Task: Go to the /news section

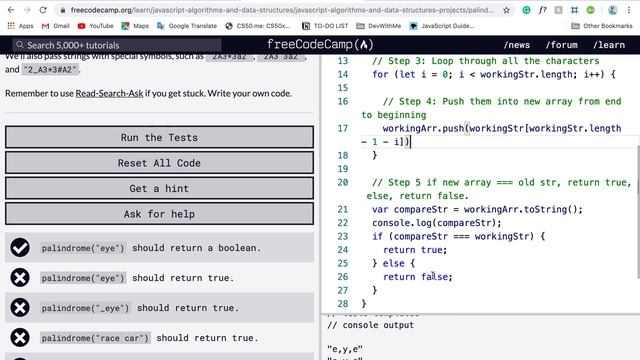Action: [x=517, y=45]
